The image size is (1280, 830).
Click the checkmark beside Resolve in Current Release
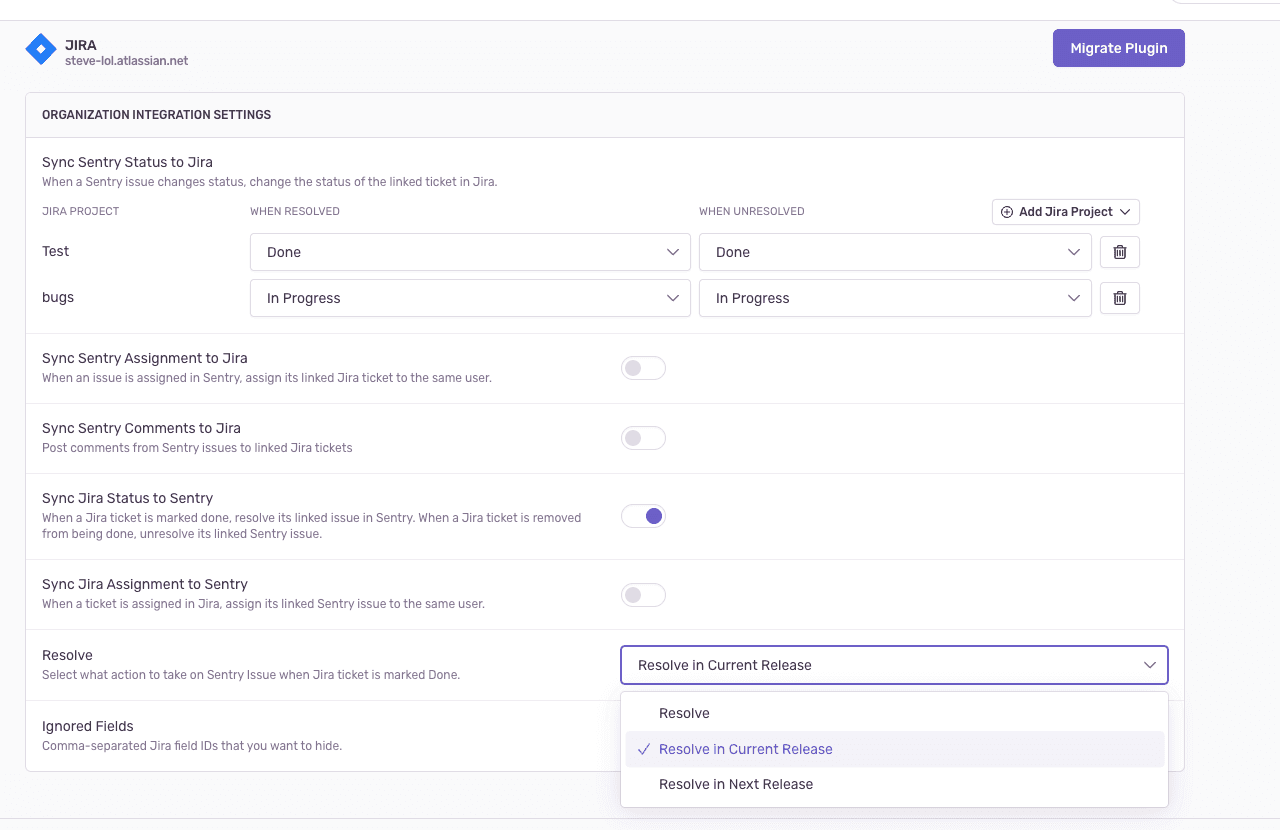click(642, 748)
